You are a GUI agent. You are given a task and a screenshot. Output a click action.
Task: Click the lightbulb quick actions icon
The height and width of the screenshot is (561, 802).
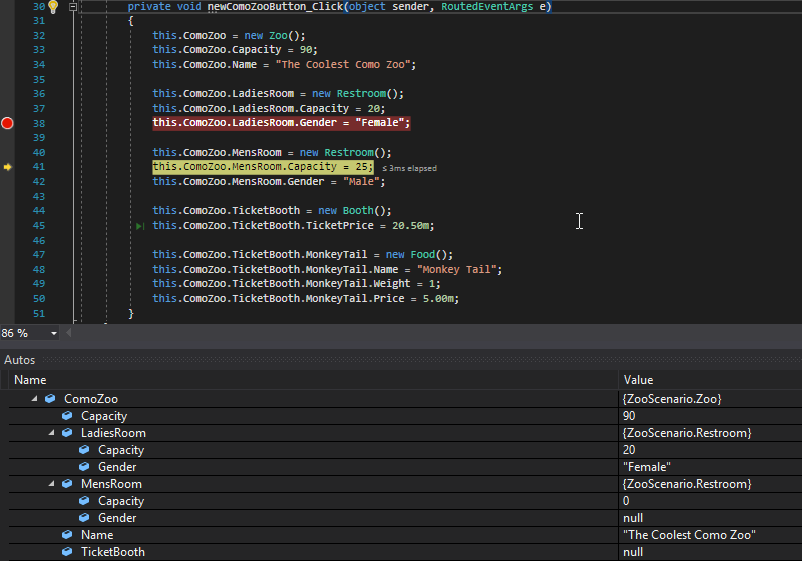click(54, 7)
